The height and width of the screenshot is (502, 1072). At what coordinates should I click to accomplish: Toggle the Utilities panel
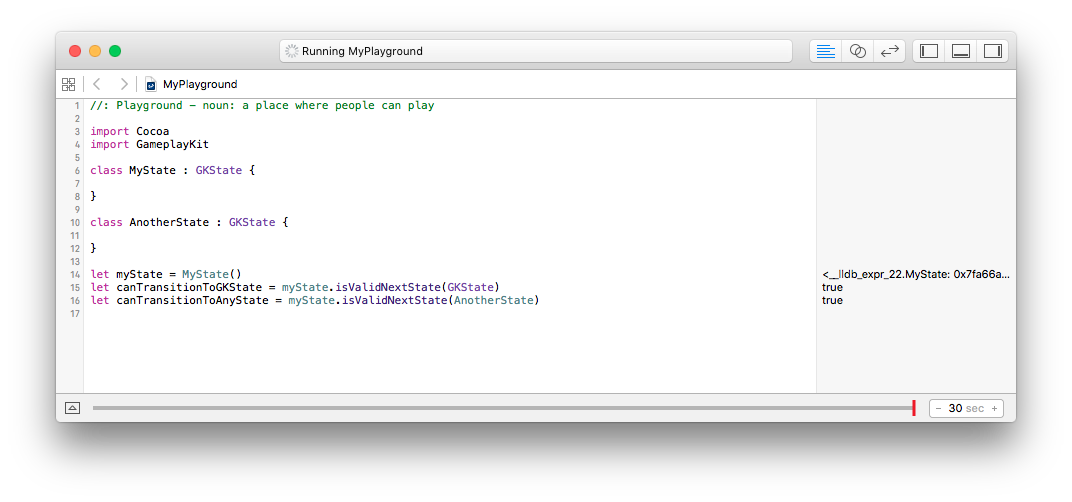pyautogui.click(x=992, y=51)
